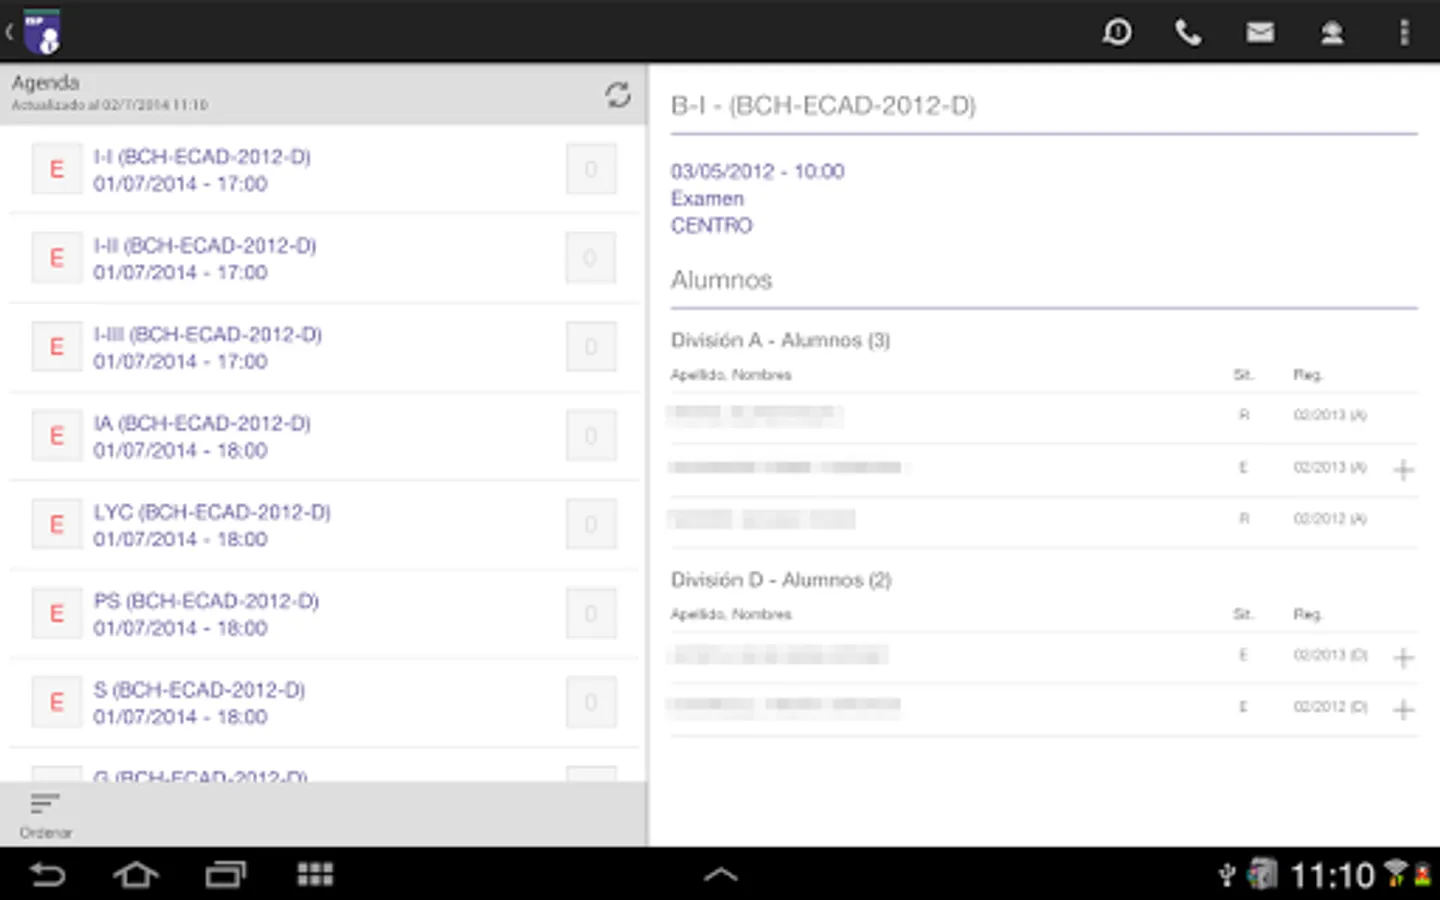Open the grid menu icon in navigation bar
Viewport: 1440px width, 900px height.
tap(315, 875)
